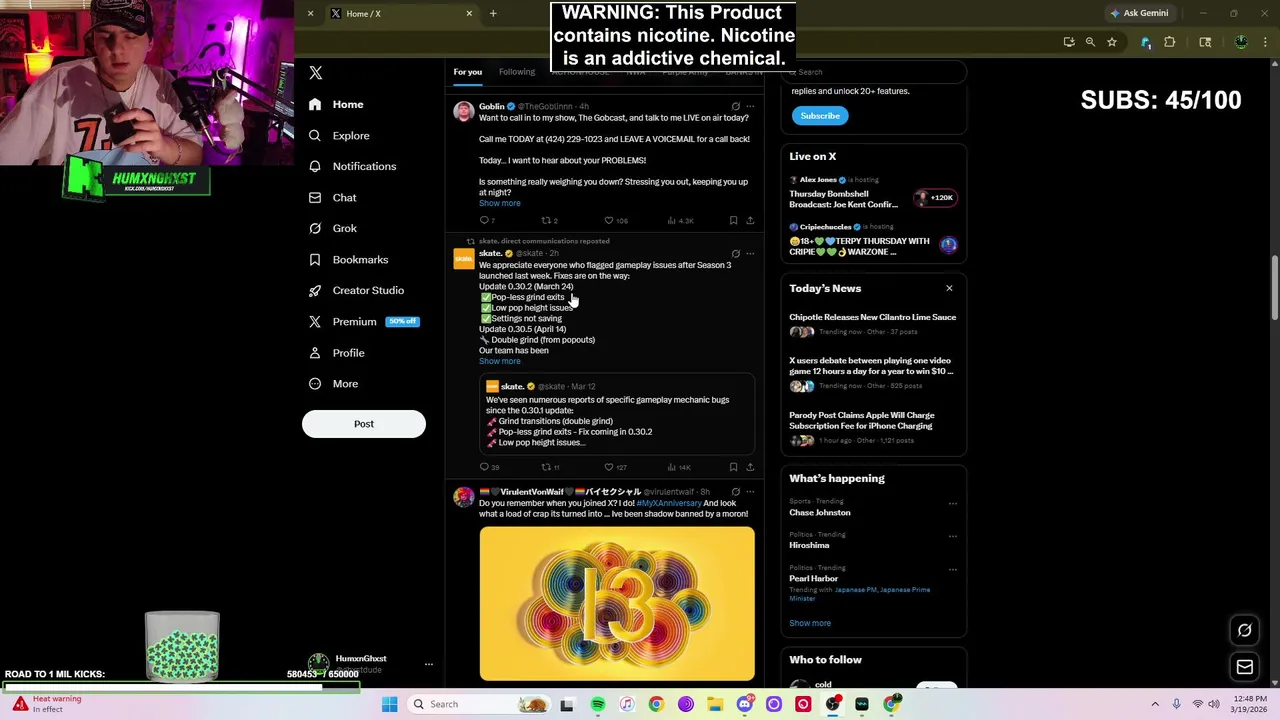Share the Goblin post
Image resolution: width=1280 pixels, height=720 pixels.
(750, 220)
